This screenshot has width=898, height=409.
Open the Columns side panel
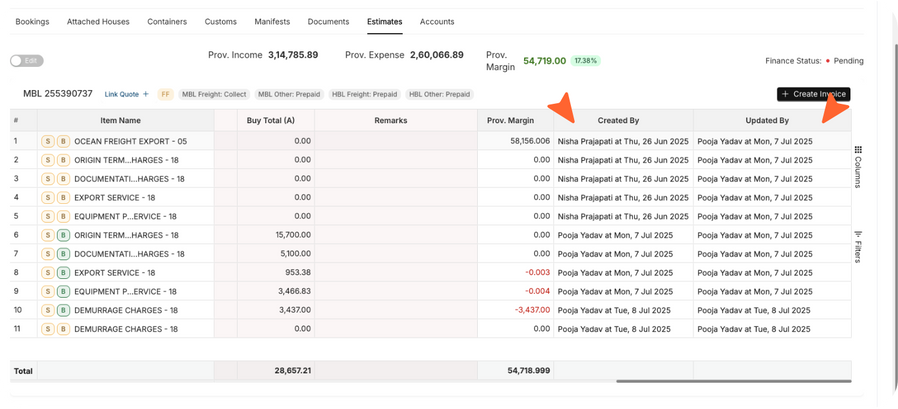pyautogui.click(x=858, y=167)
